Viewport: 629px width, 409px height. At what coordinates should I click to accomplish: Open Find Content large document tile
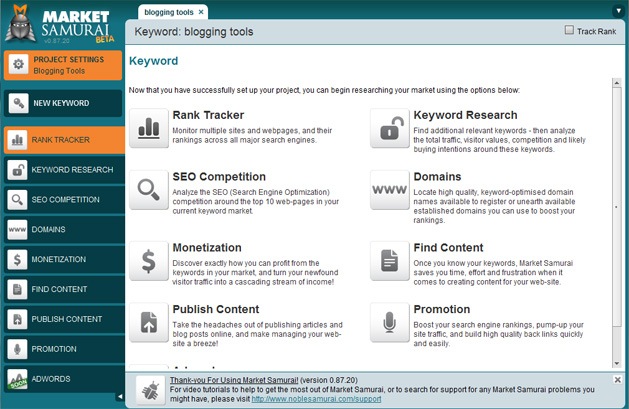(x=390, y=261)
